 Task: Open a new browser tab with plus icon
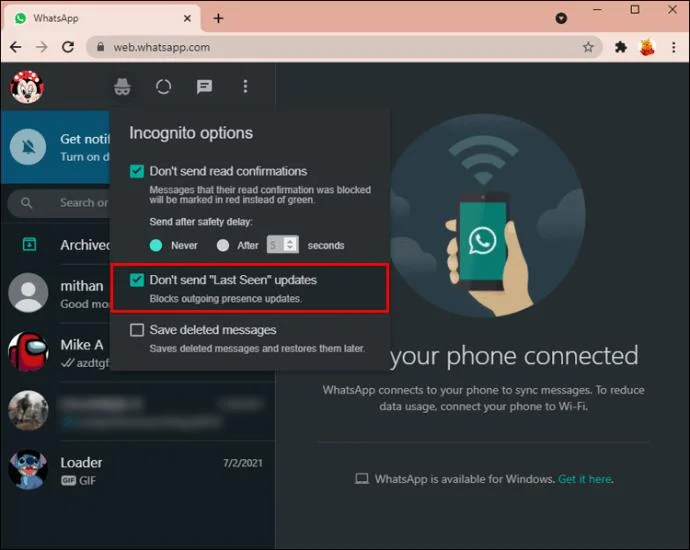[x=218, y=18]
